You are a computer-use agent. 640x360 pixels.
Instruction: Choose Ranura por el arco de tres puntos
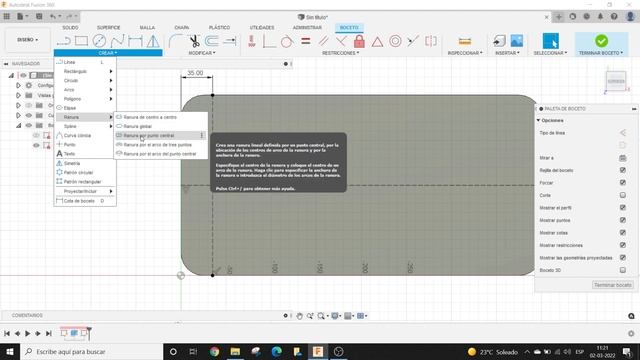(161, 145)
